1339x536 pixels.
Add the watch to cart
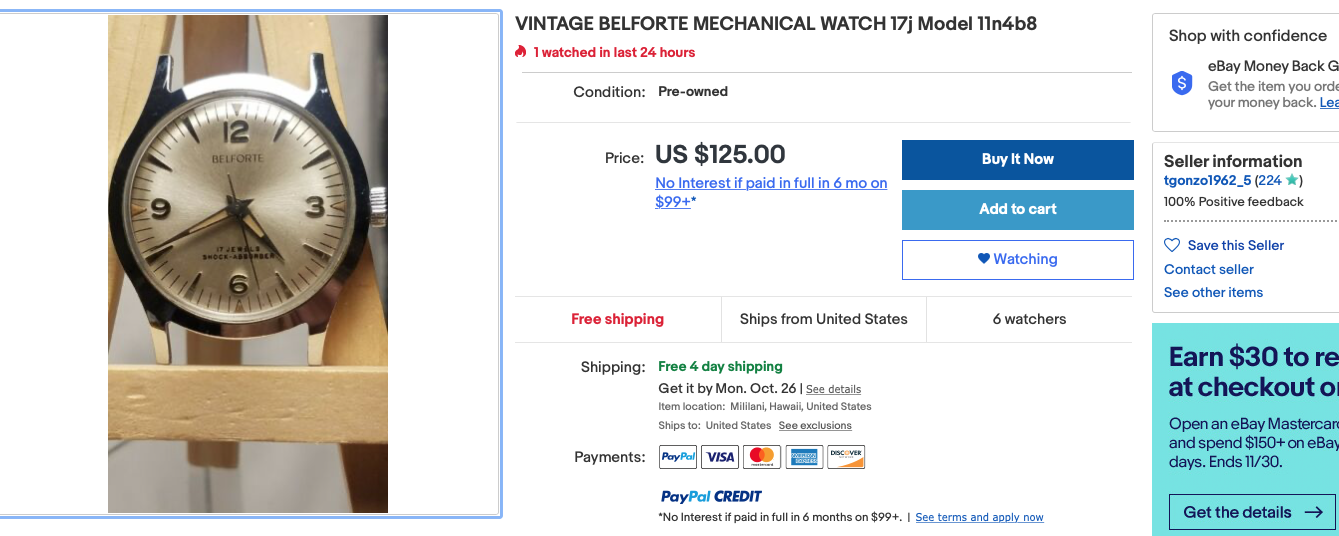pos(1017,209)
